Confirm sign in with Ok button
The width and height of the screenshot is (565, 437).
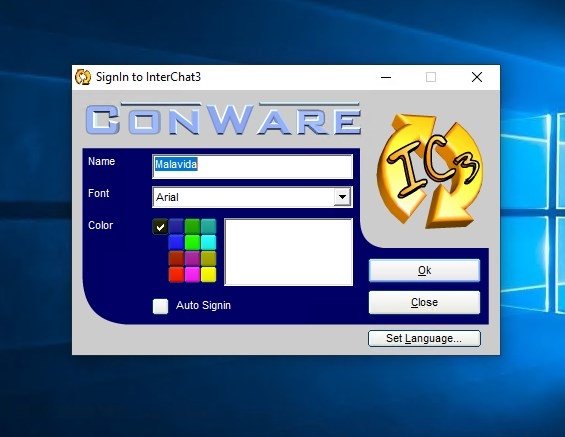point(424,270)
